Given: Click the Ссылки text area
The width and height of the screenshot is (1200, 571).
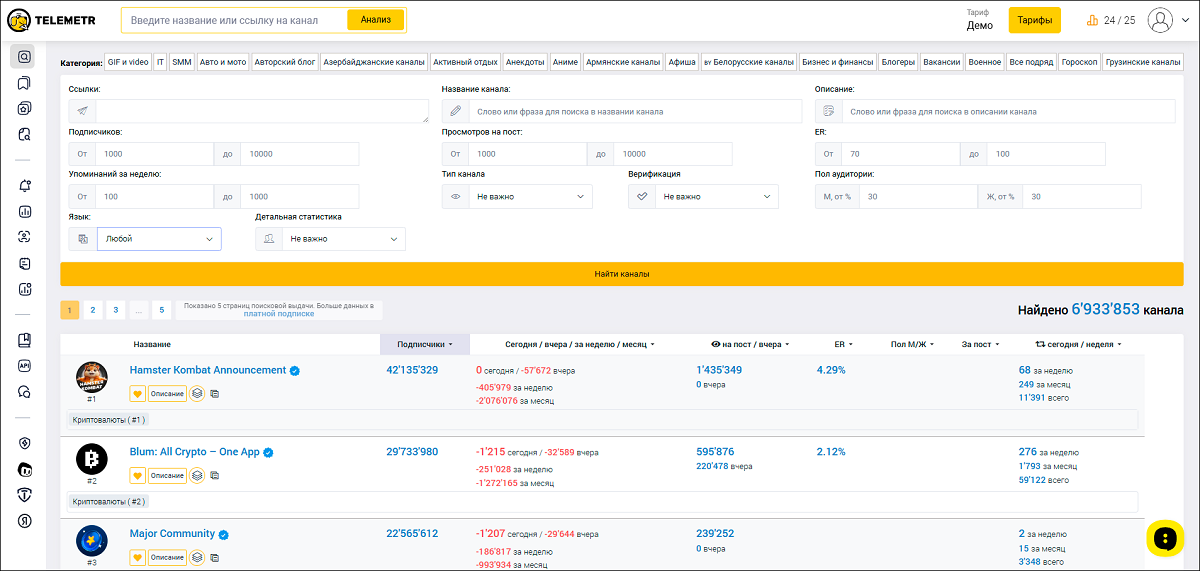Looking at the screenshot, I should 262,111.
